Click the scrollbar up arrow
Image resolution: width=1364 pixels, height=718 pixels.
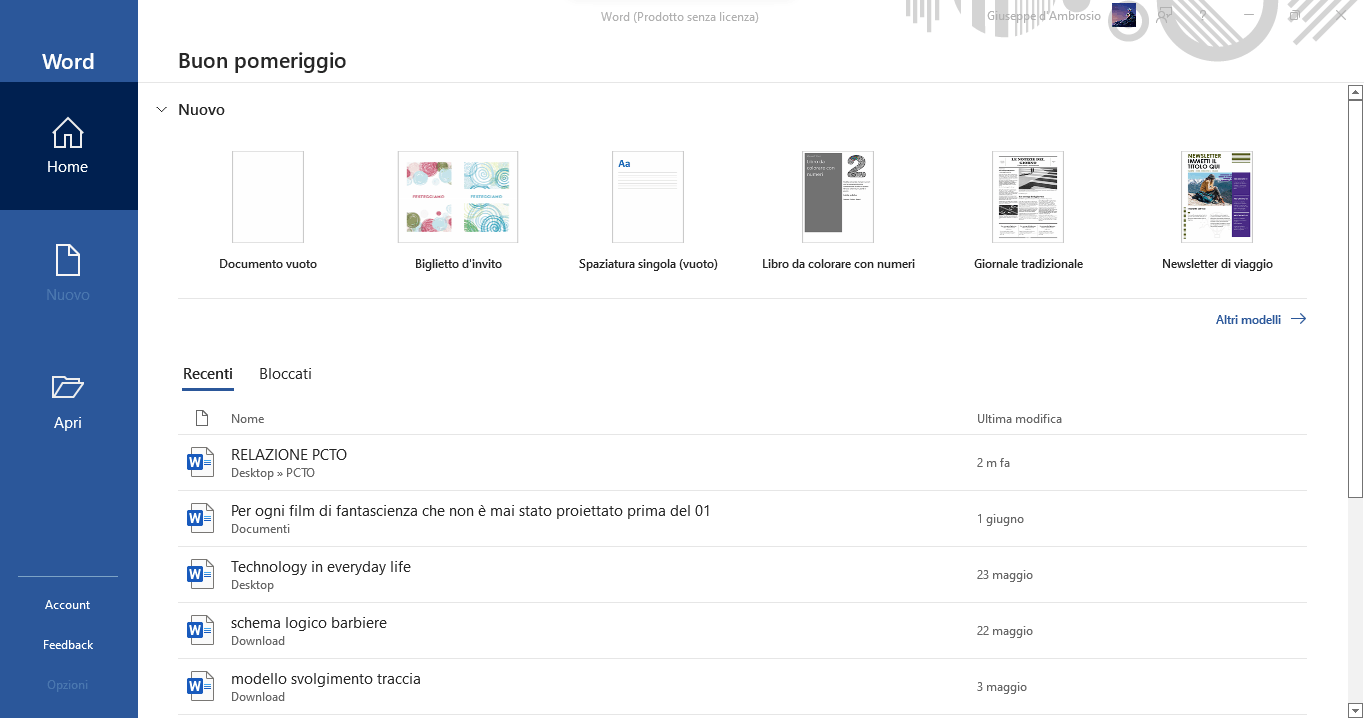click(x=1355, y=93)
